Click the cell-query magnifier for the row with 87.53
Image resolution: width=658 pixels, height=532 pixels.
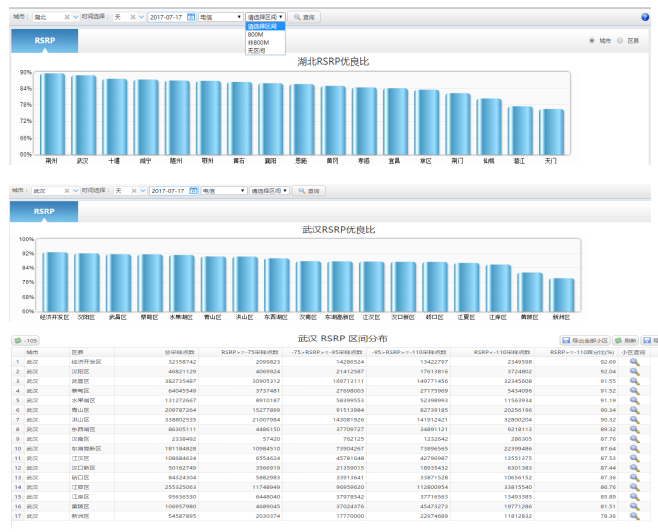pos(634,459)
